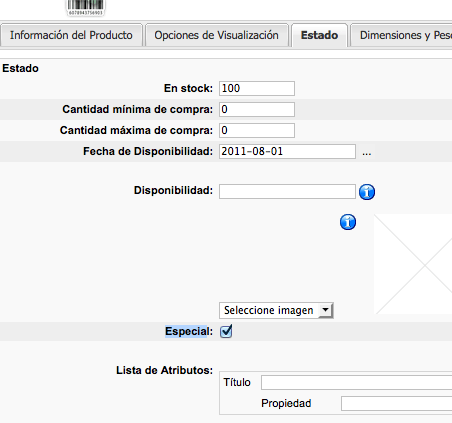Click info icon beside Disponibilidad field
The image size is (452, 423).
pyautogui.click(x=367, y=192)
